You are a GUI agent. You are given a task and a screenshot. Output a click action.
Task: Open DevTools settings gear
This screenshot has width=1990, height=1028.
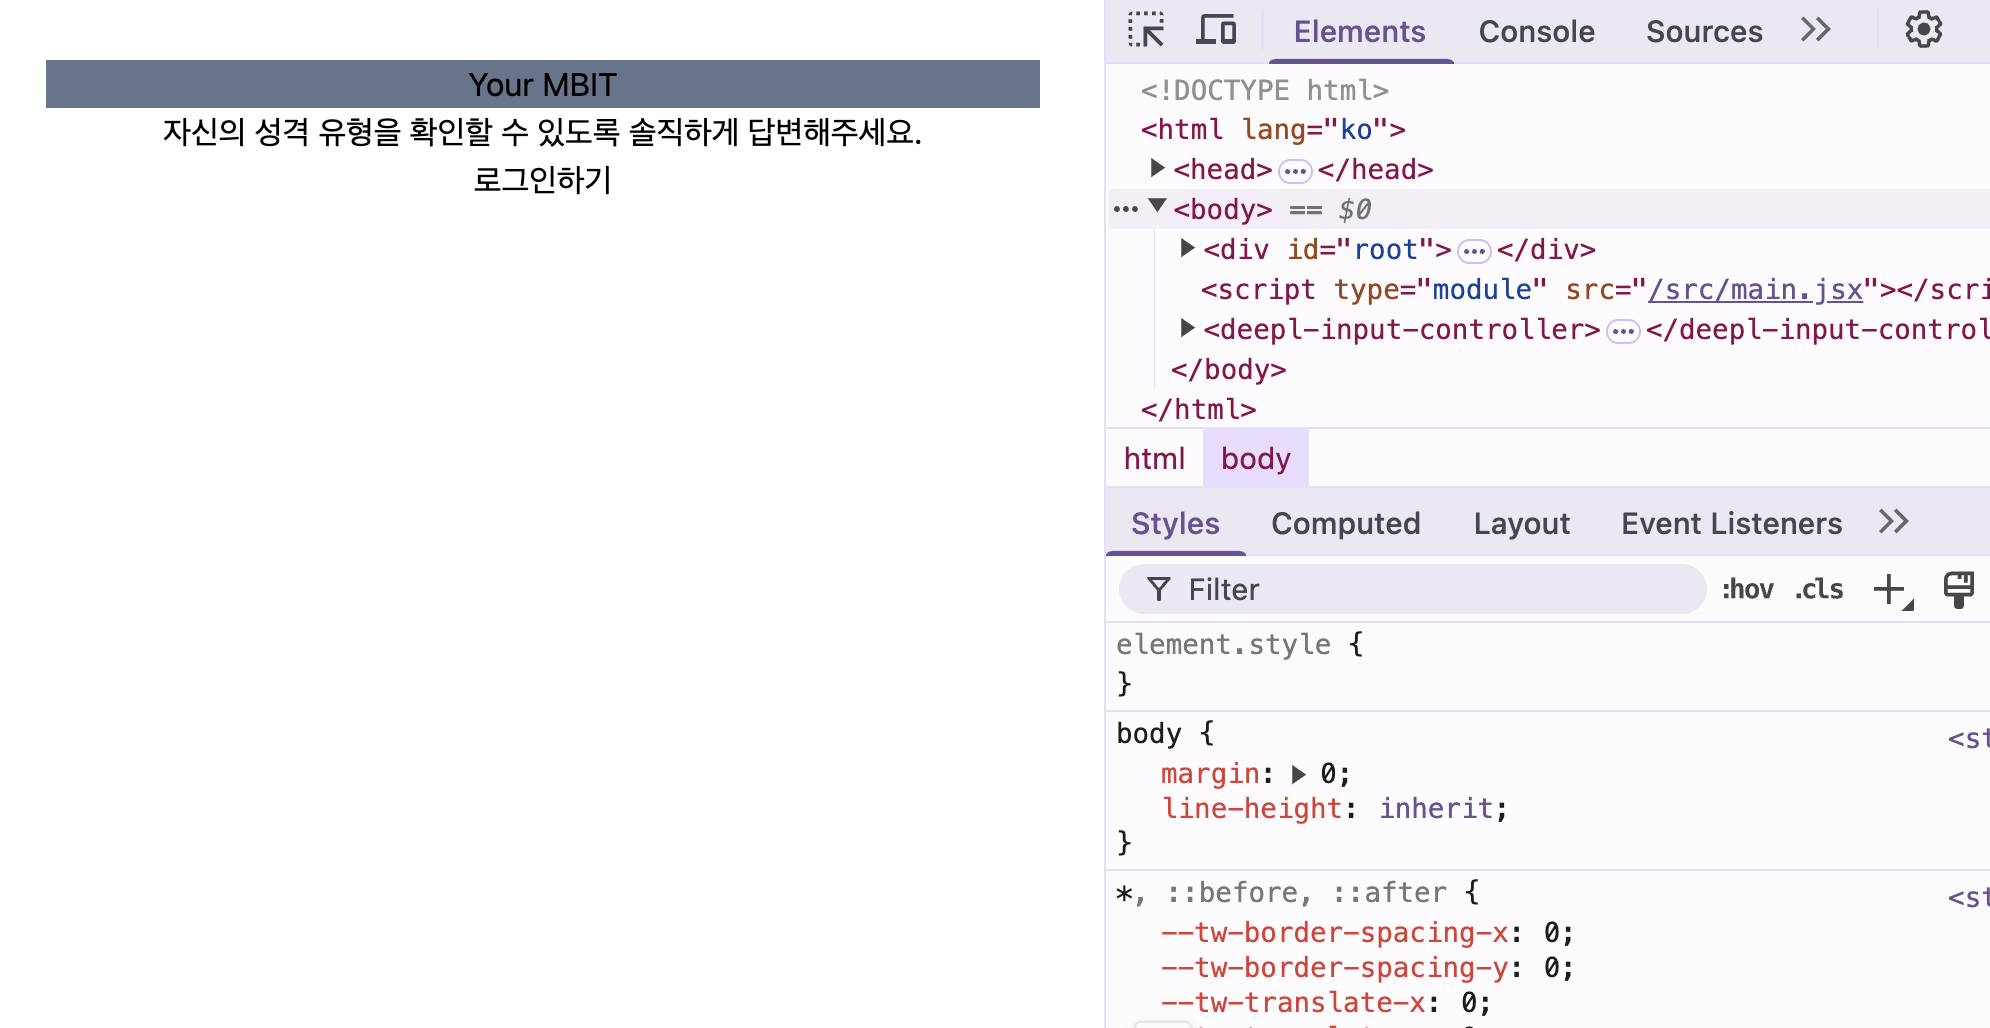(x=1923, y=30)
